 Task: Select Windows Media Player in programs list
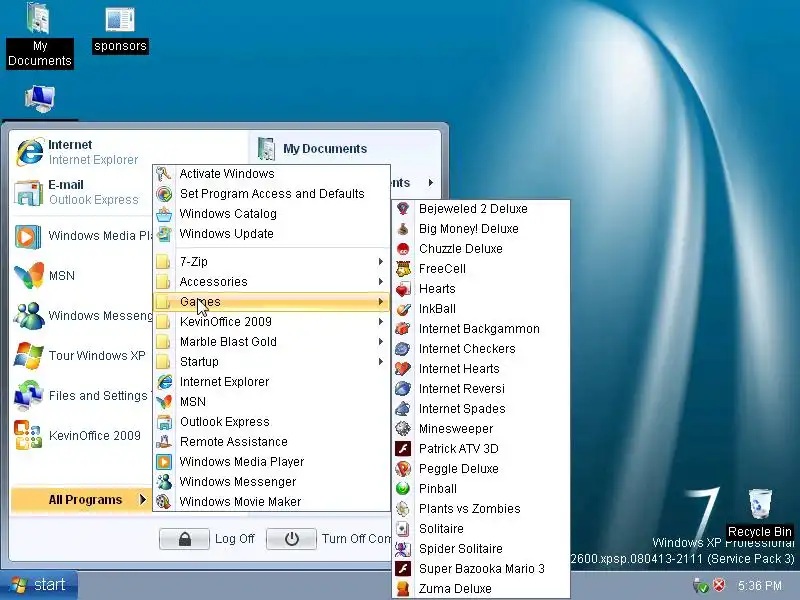coord(271,462)
